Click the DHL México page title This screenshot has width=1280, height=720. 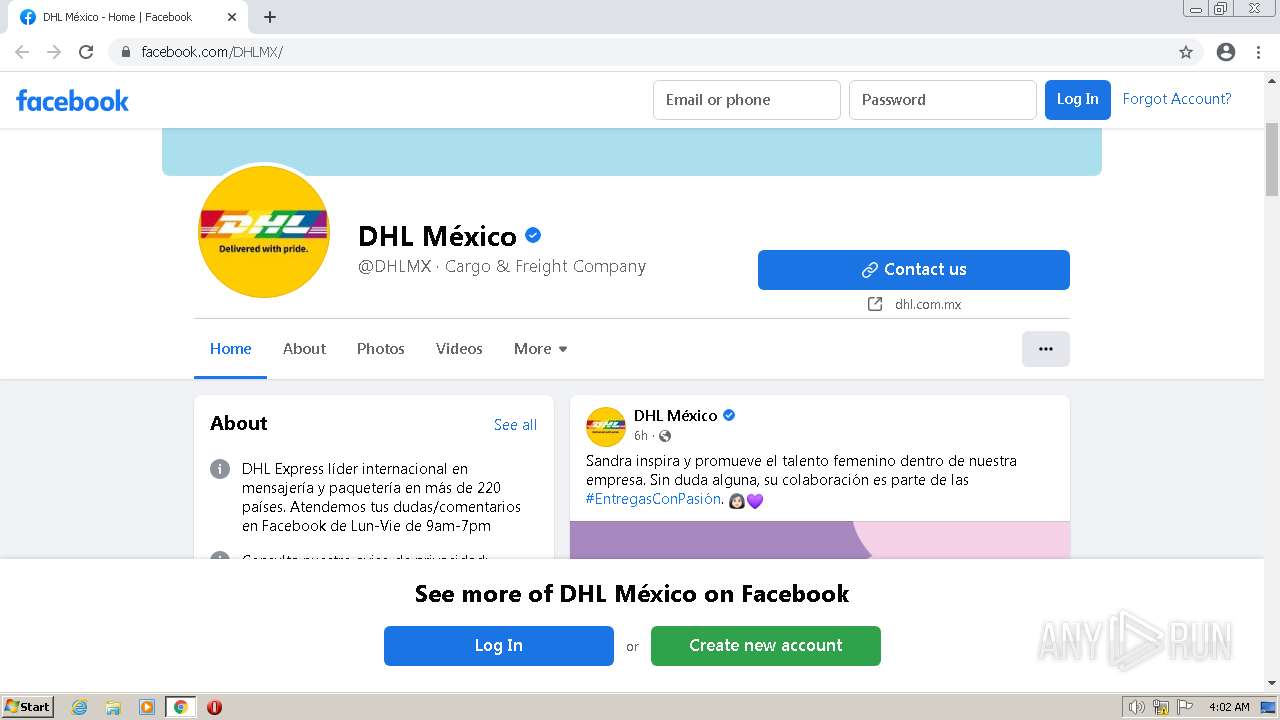(x=438, y=236)
